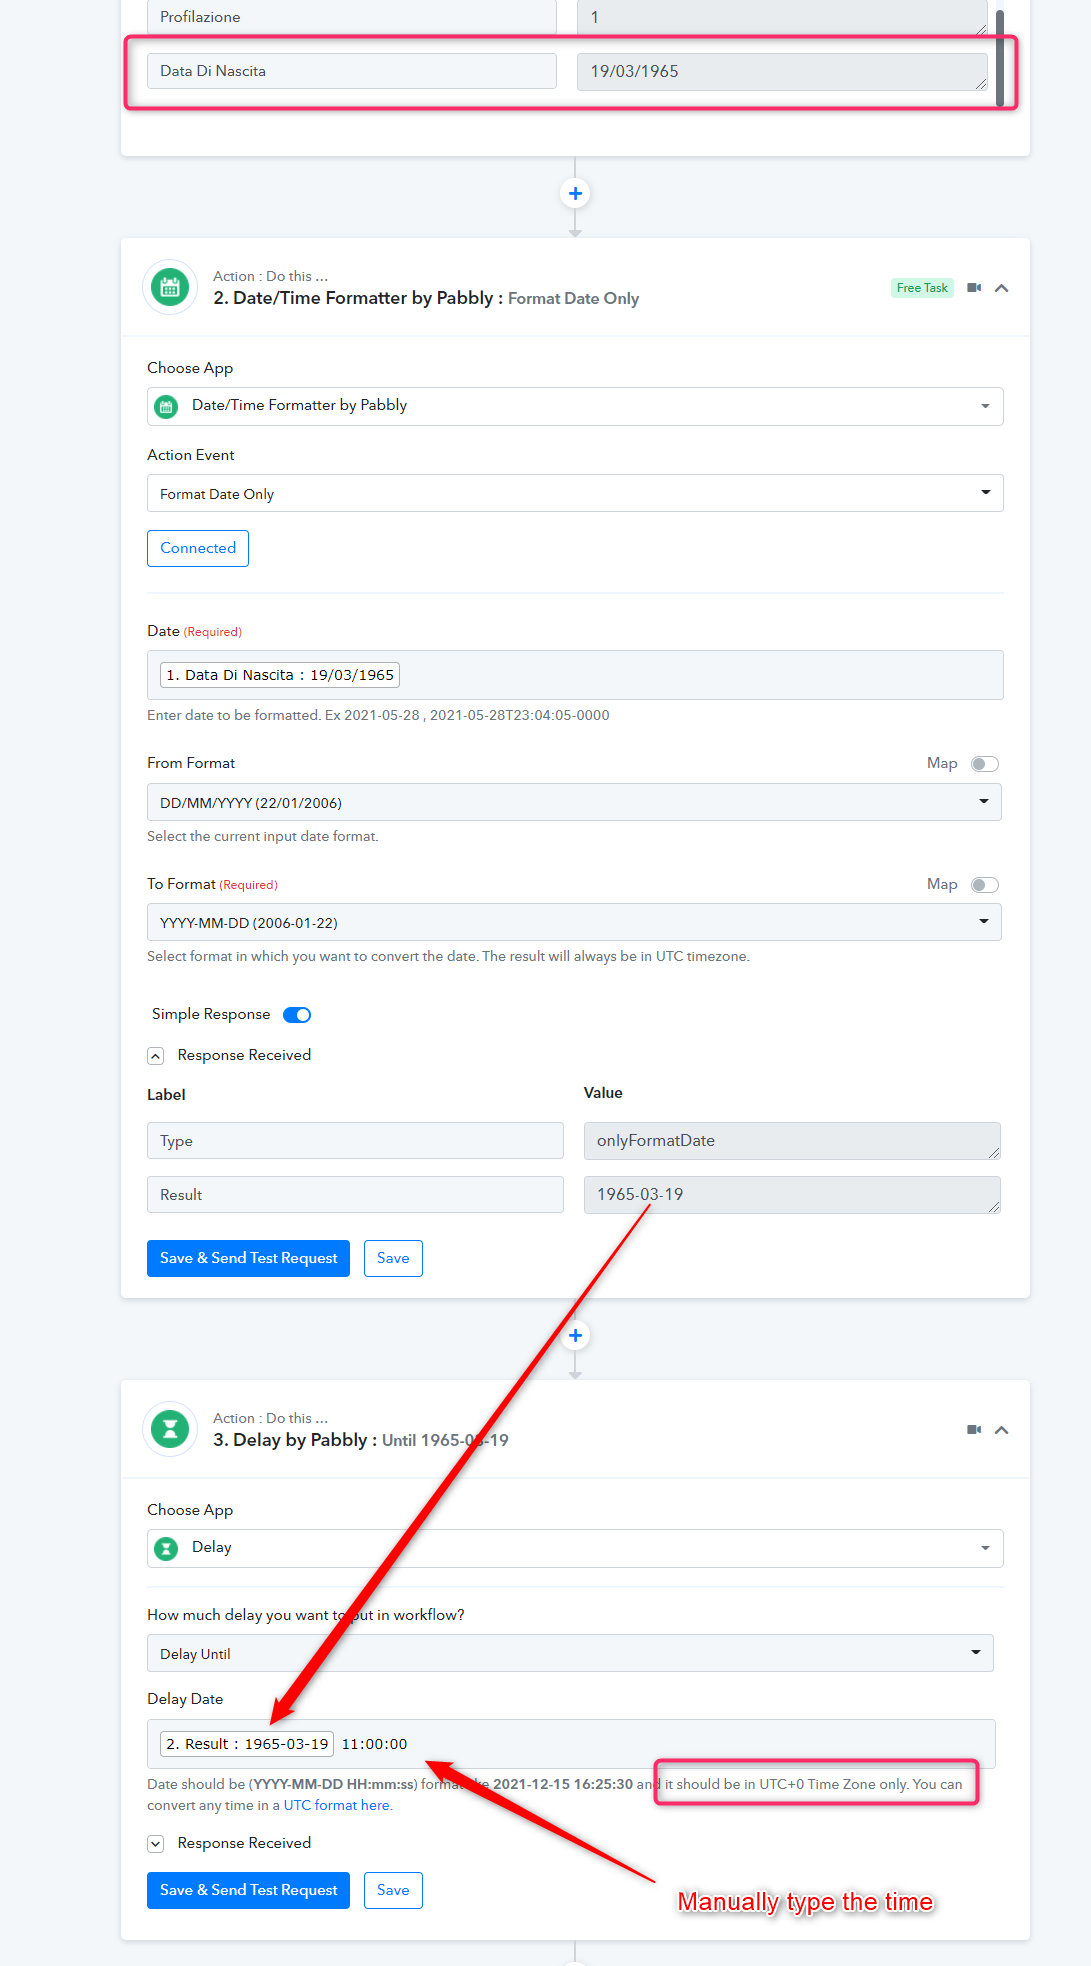Click the Delay Date input field

coord(571,1744)
